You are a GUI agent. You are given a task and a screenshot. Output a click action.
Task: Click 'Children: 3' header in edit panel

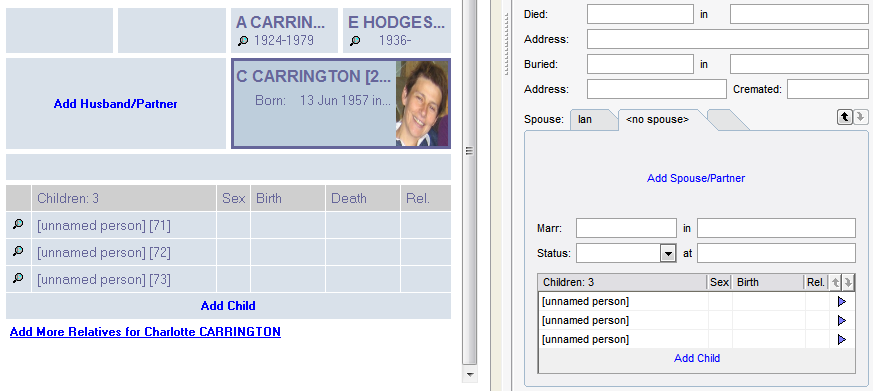click(x=622, y=282)
